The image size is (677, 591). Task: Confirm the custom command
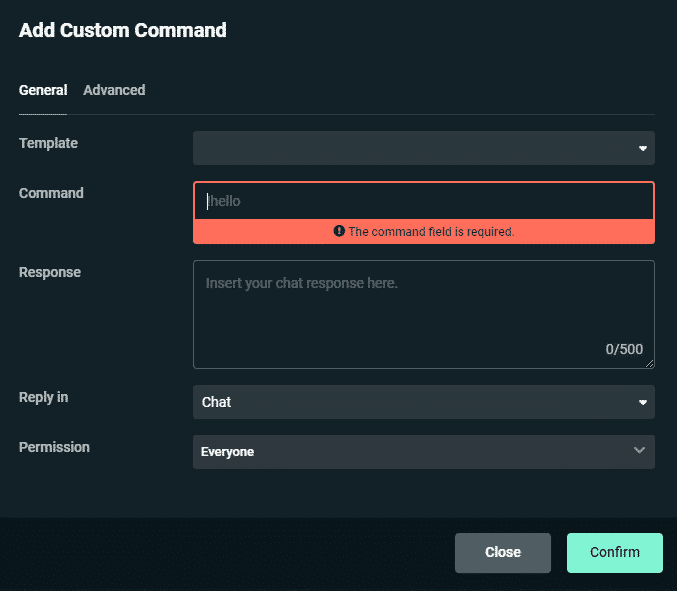point(614,553)
